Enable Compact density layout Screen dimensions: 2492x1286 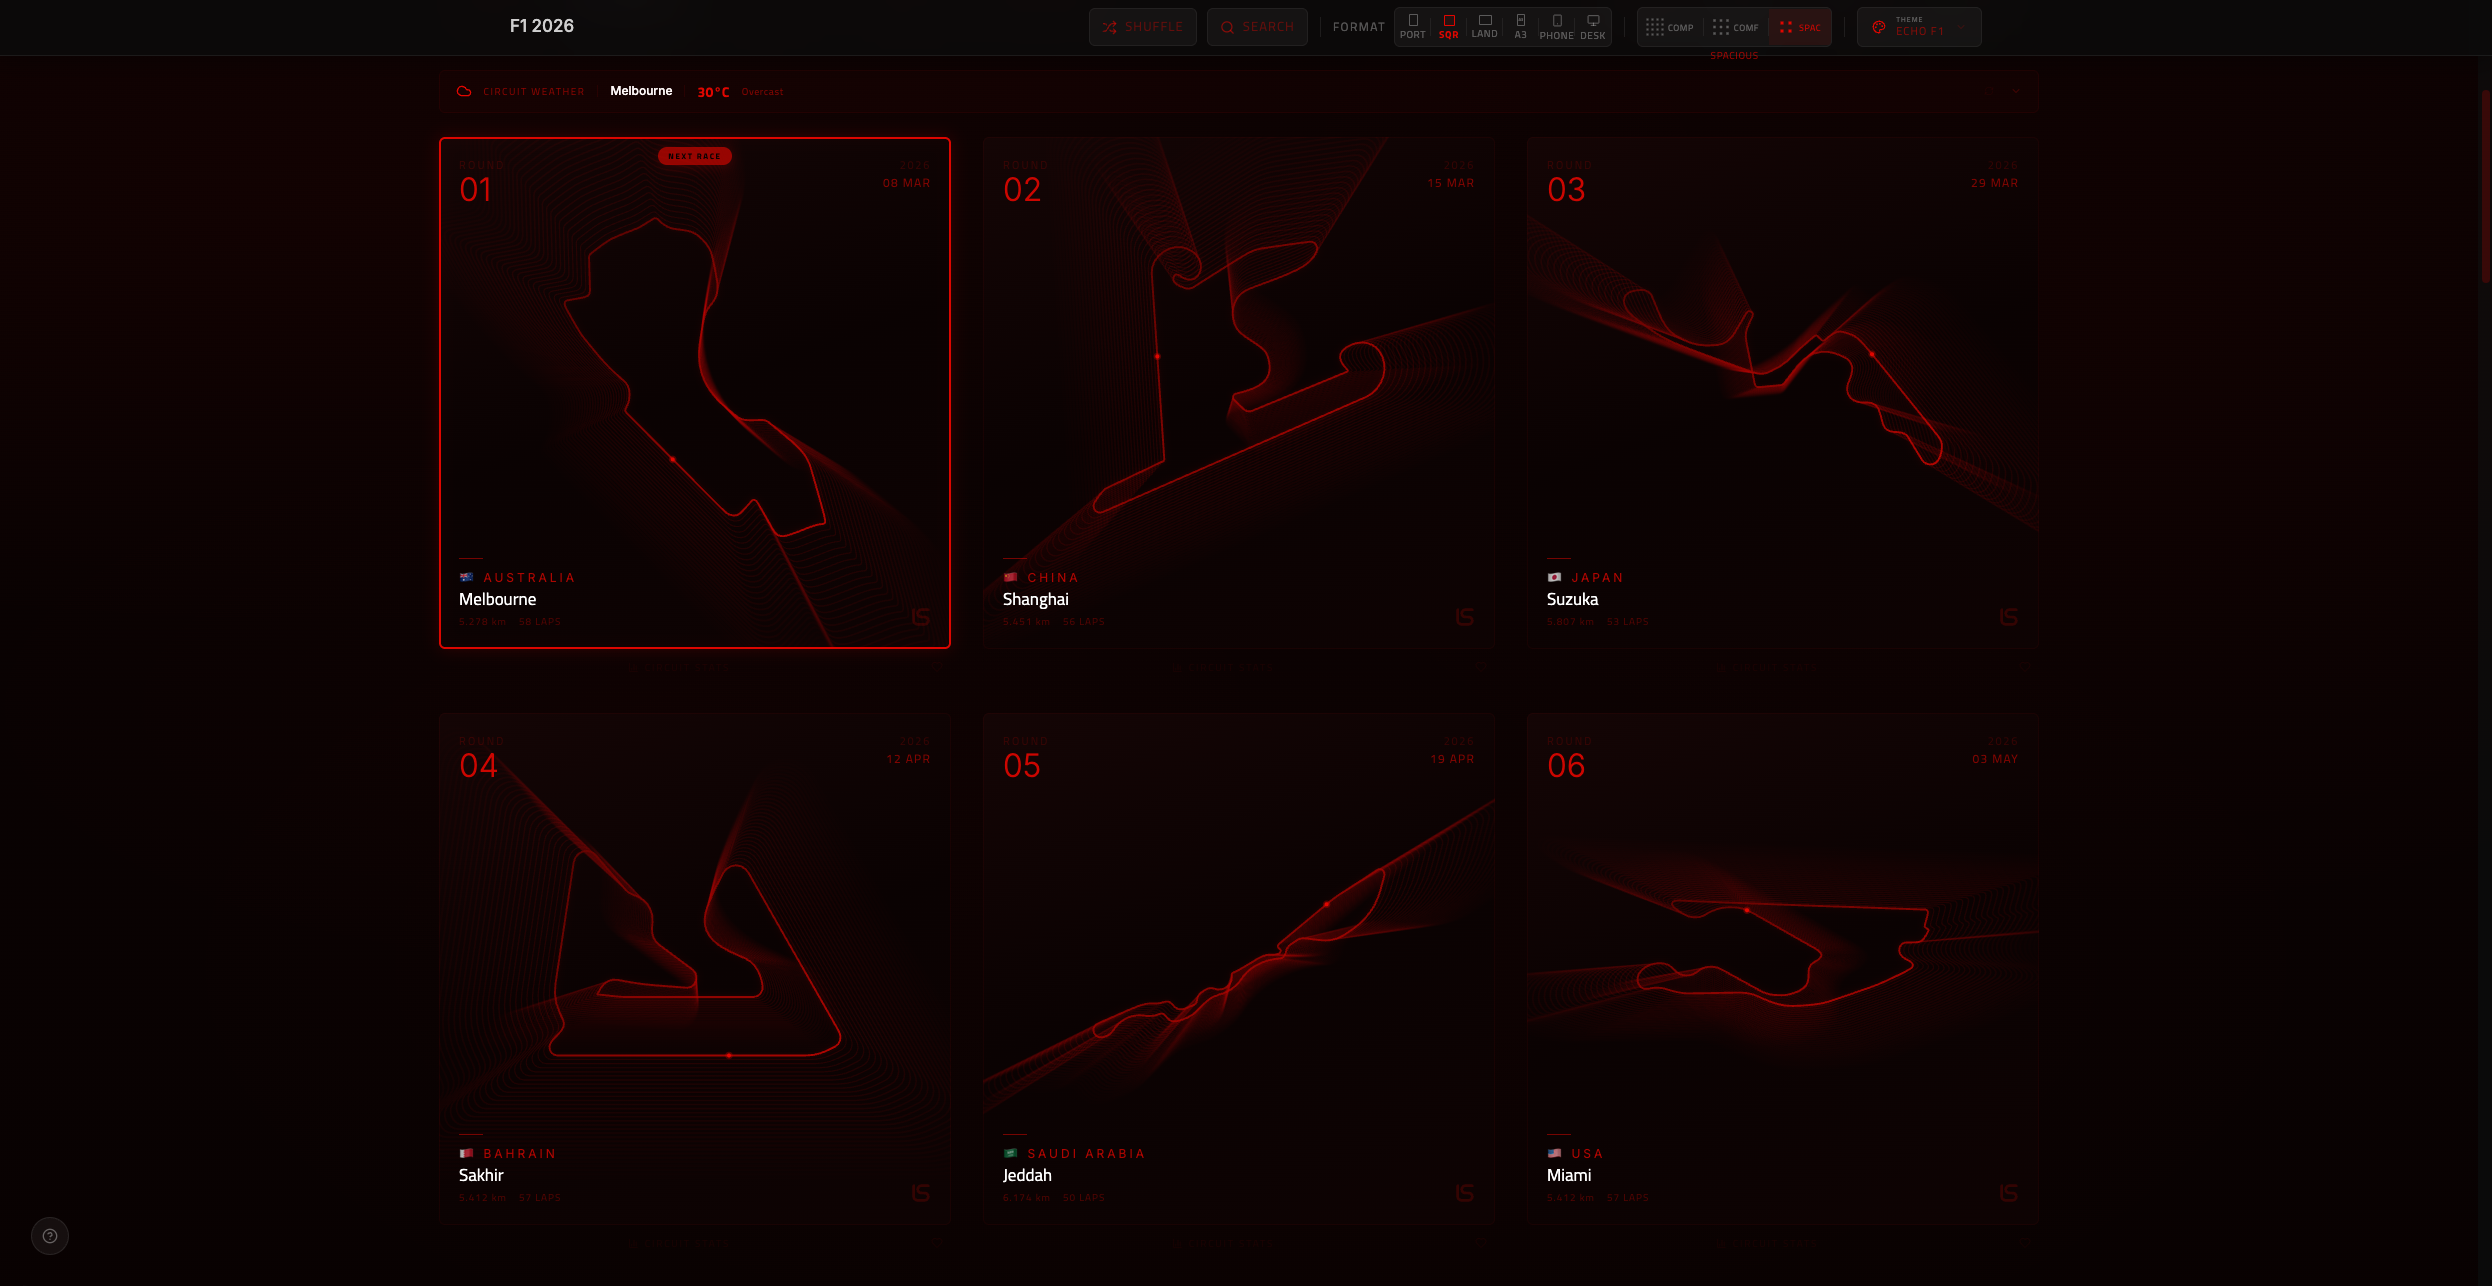click(x=1669, y=27)
